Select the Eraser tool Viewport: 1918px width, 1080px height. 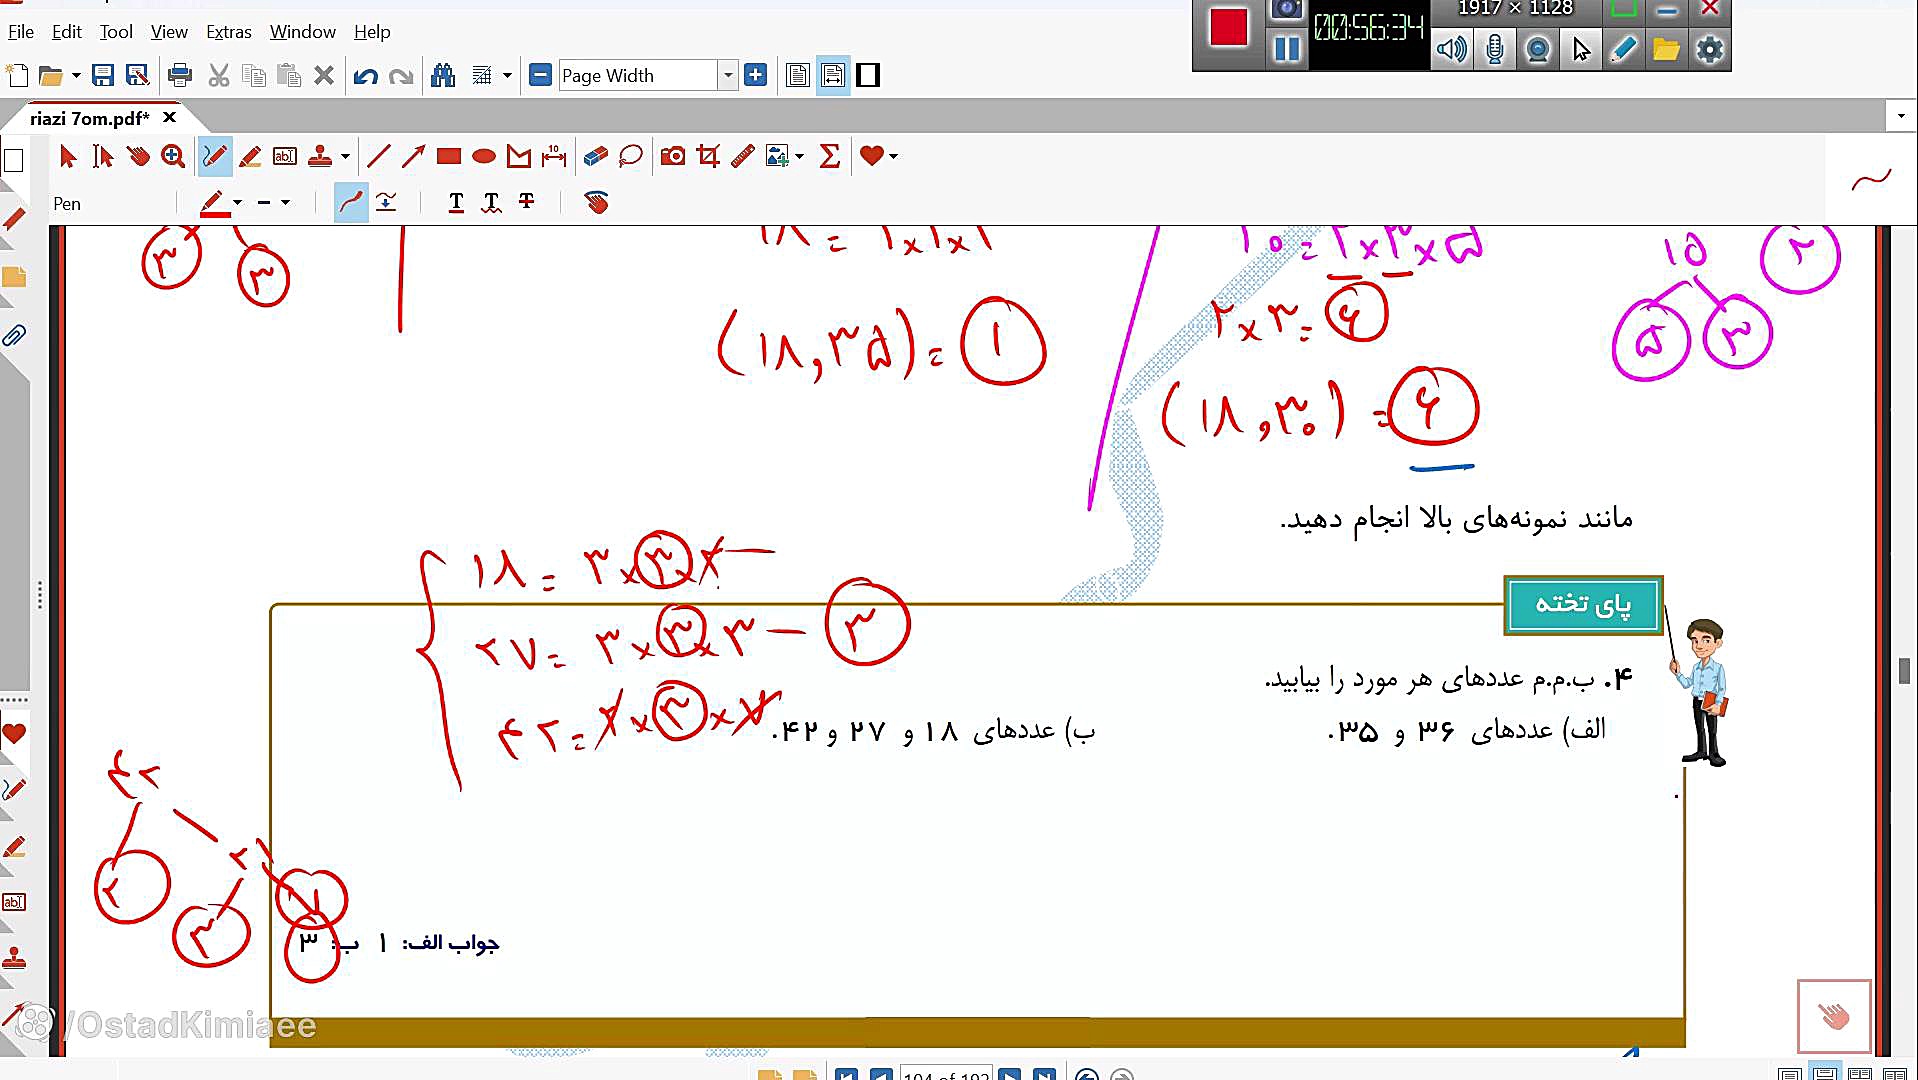(x=596, y=156)
